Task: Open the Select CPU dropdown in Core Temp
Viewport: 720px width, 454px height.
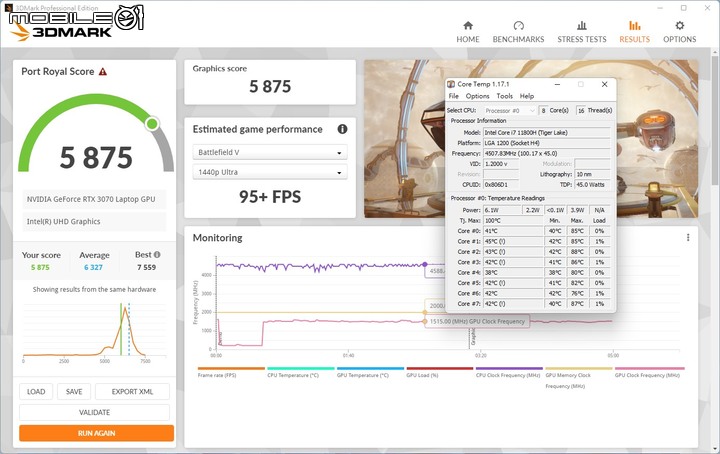Action: 510,111
